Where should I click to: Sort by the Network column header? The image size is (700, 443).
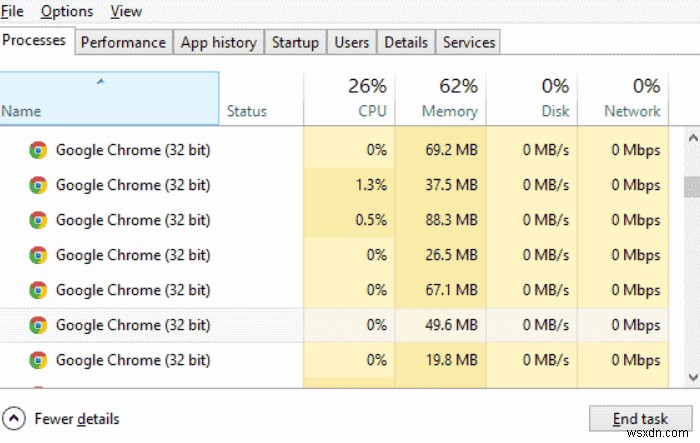coord(623,98)
